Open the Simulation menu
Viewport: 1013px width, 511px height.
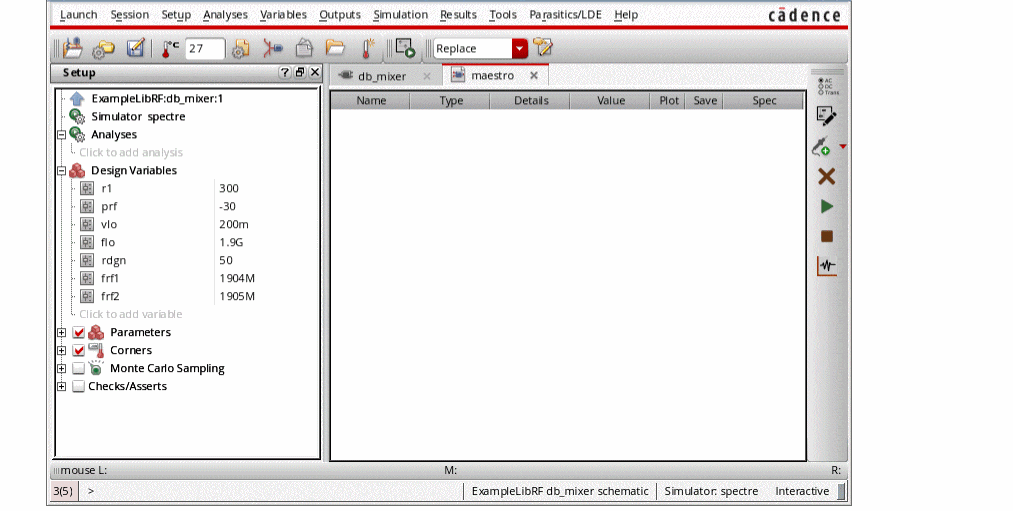pyautogui.click(x=401, y=14)
